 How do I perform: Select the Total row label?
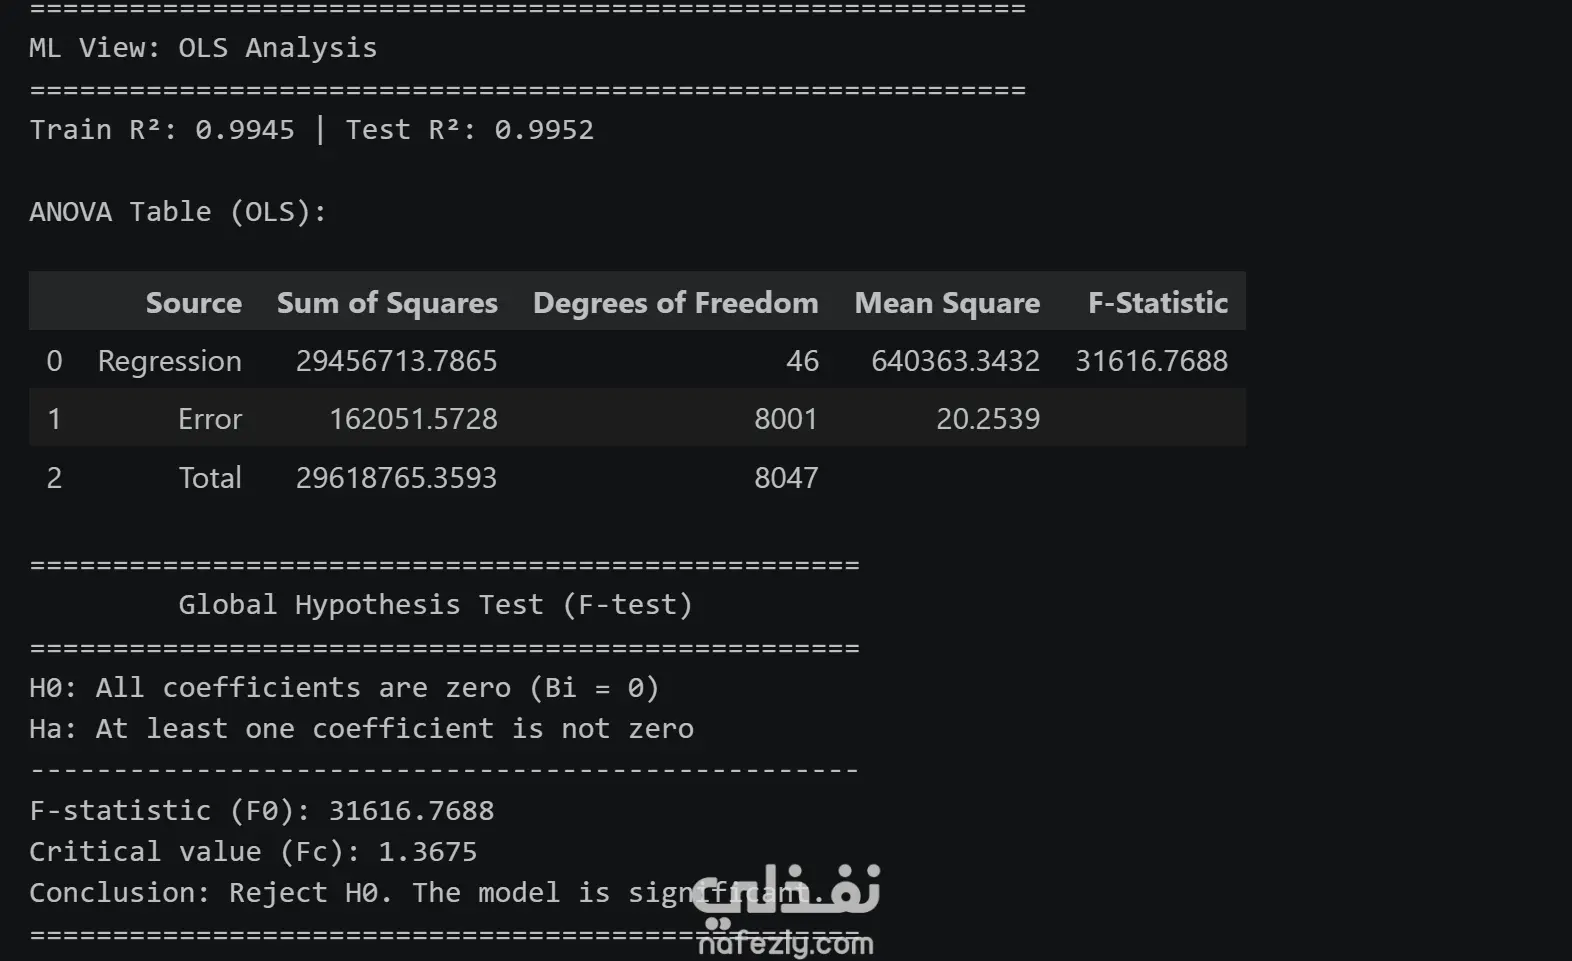pyautogui.click(x=210, y=477)
